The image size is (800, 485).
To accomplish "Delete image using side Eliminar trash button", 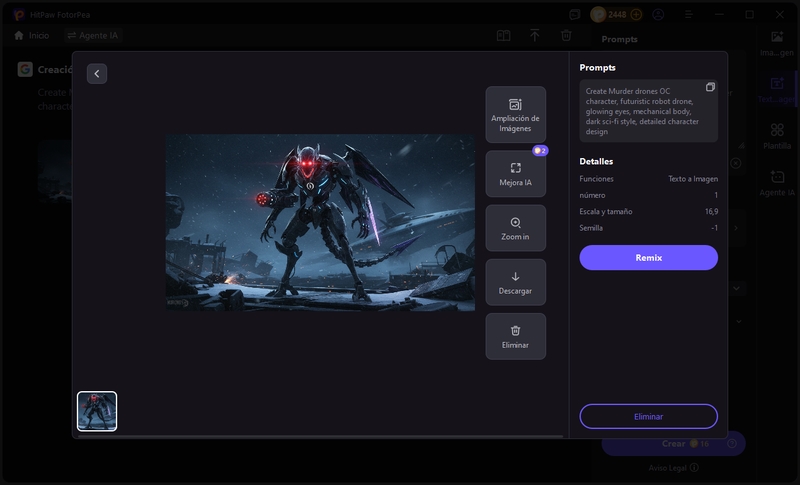I will (x=515, y=337).
